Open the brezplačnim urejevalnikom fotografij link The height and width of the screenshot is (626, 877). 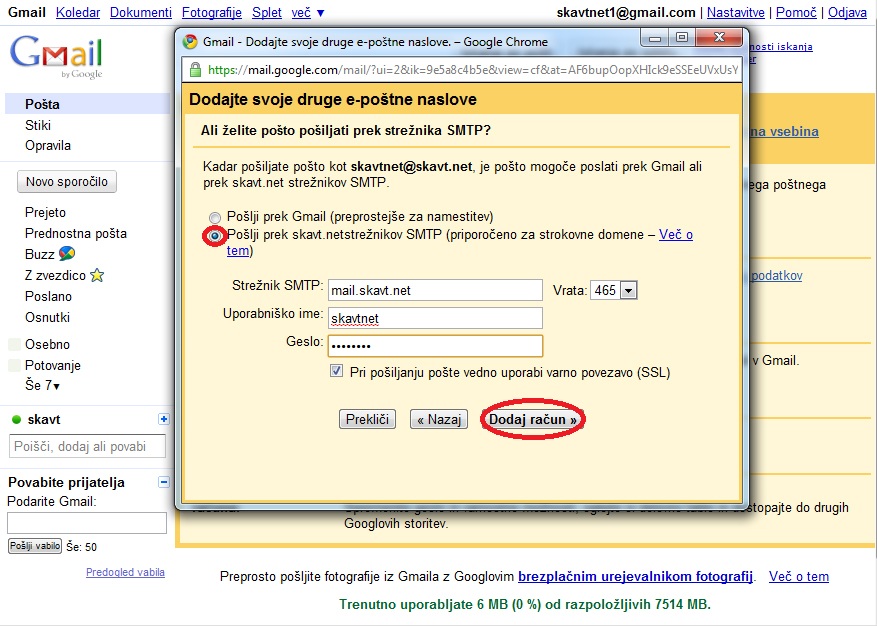635,576
